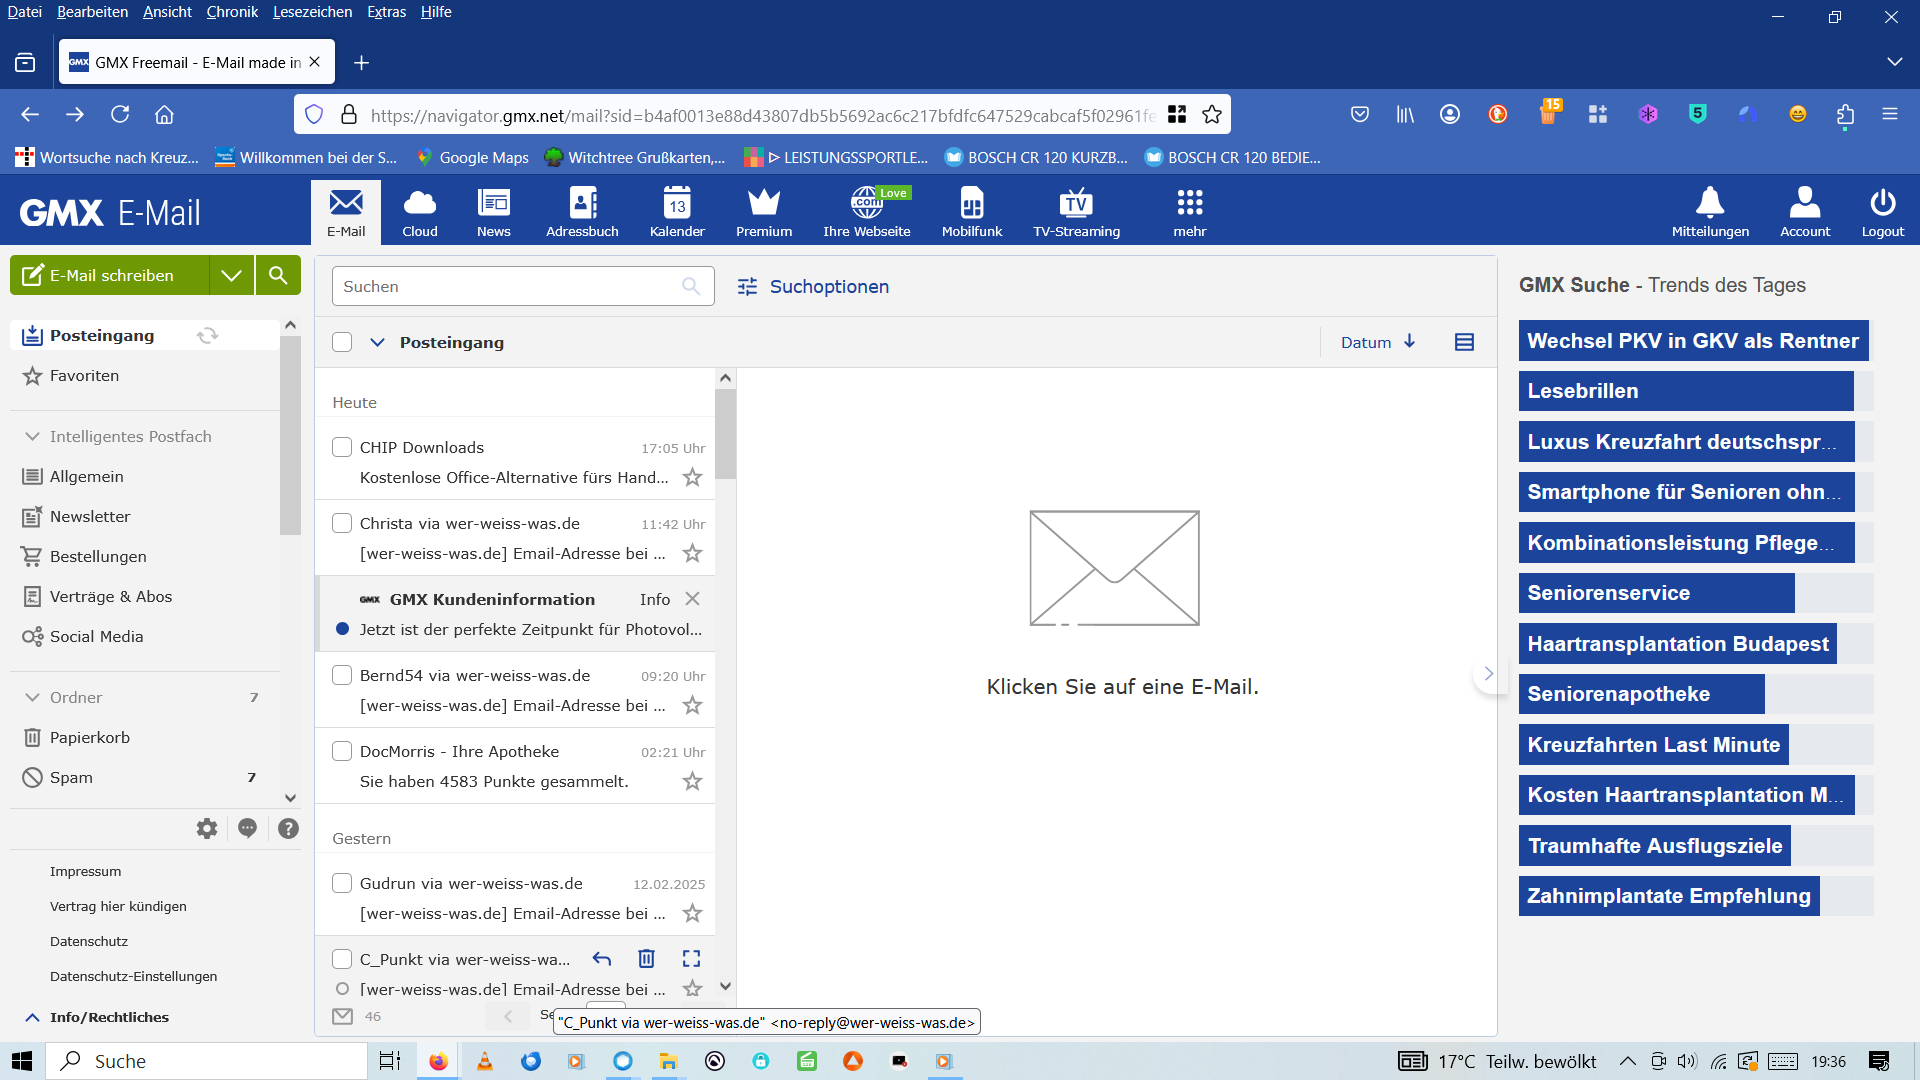
Task: Dismiss the GMX Kundeninformation ad
Action: pos(692,599)
